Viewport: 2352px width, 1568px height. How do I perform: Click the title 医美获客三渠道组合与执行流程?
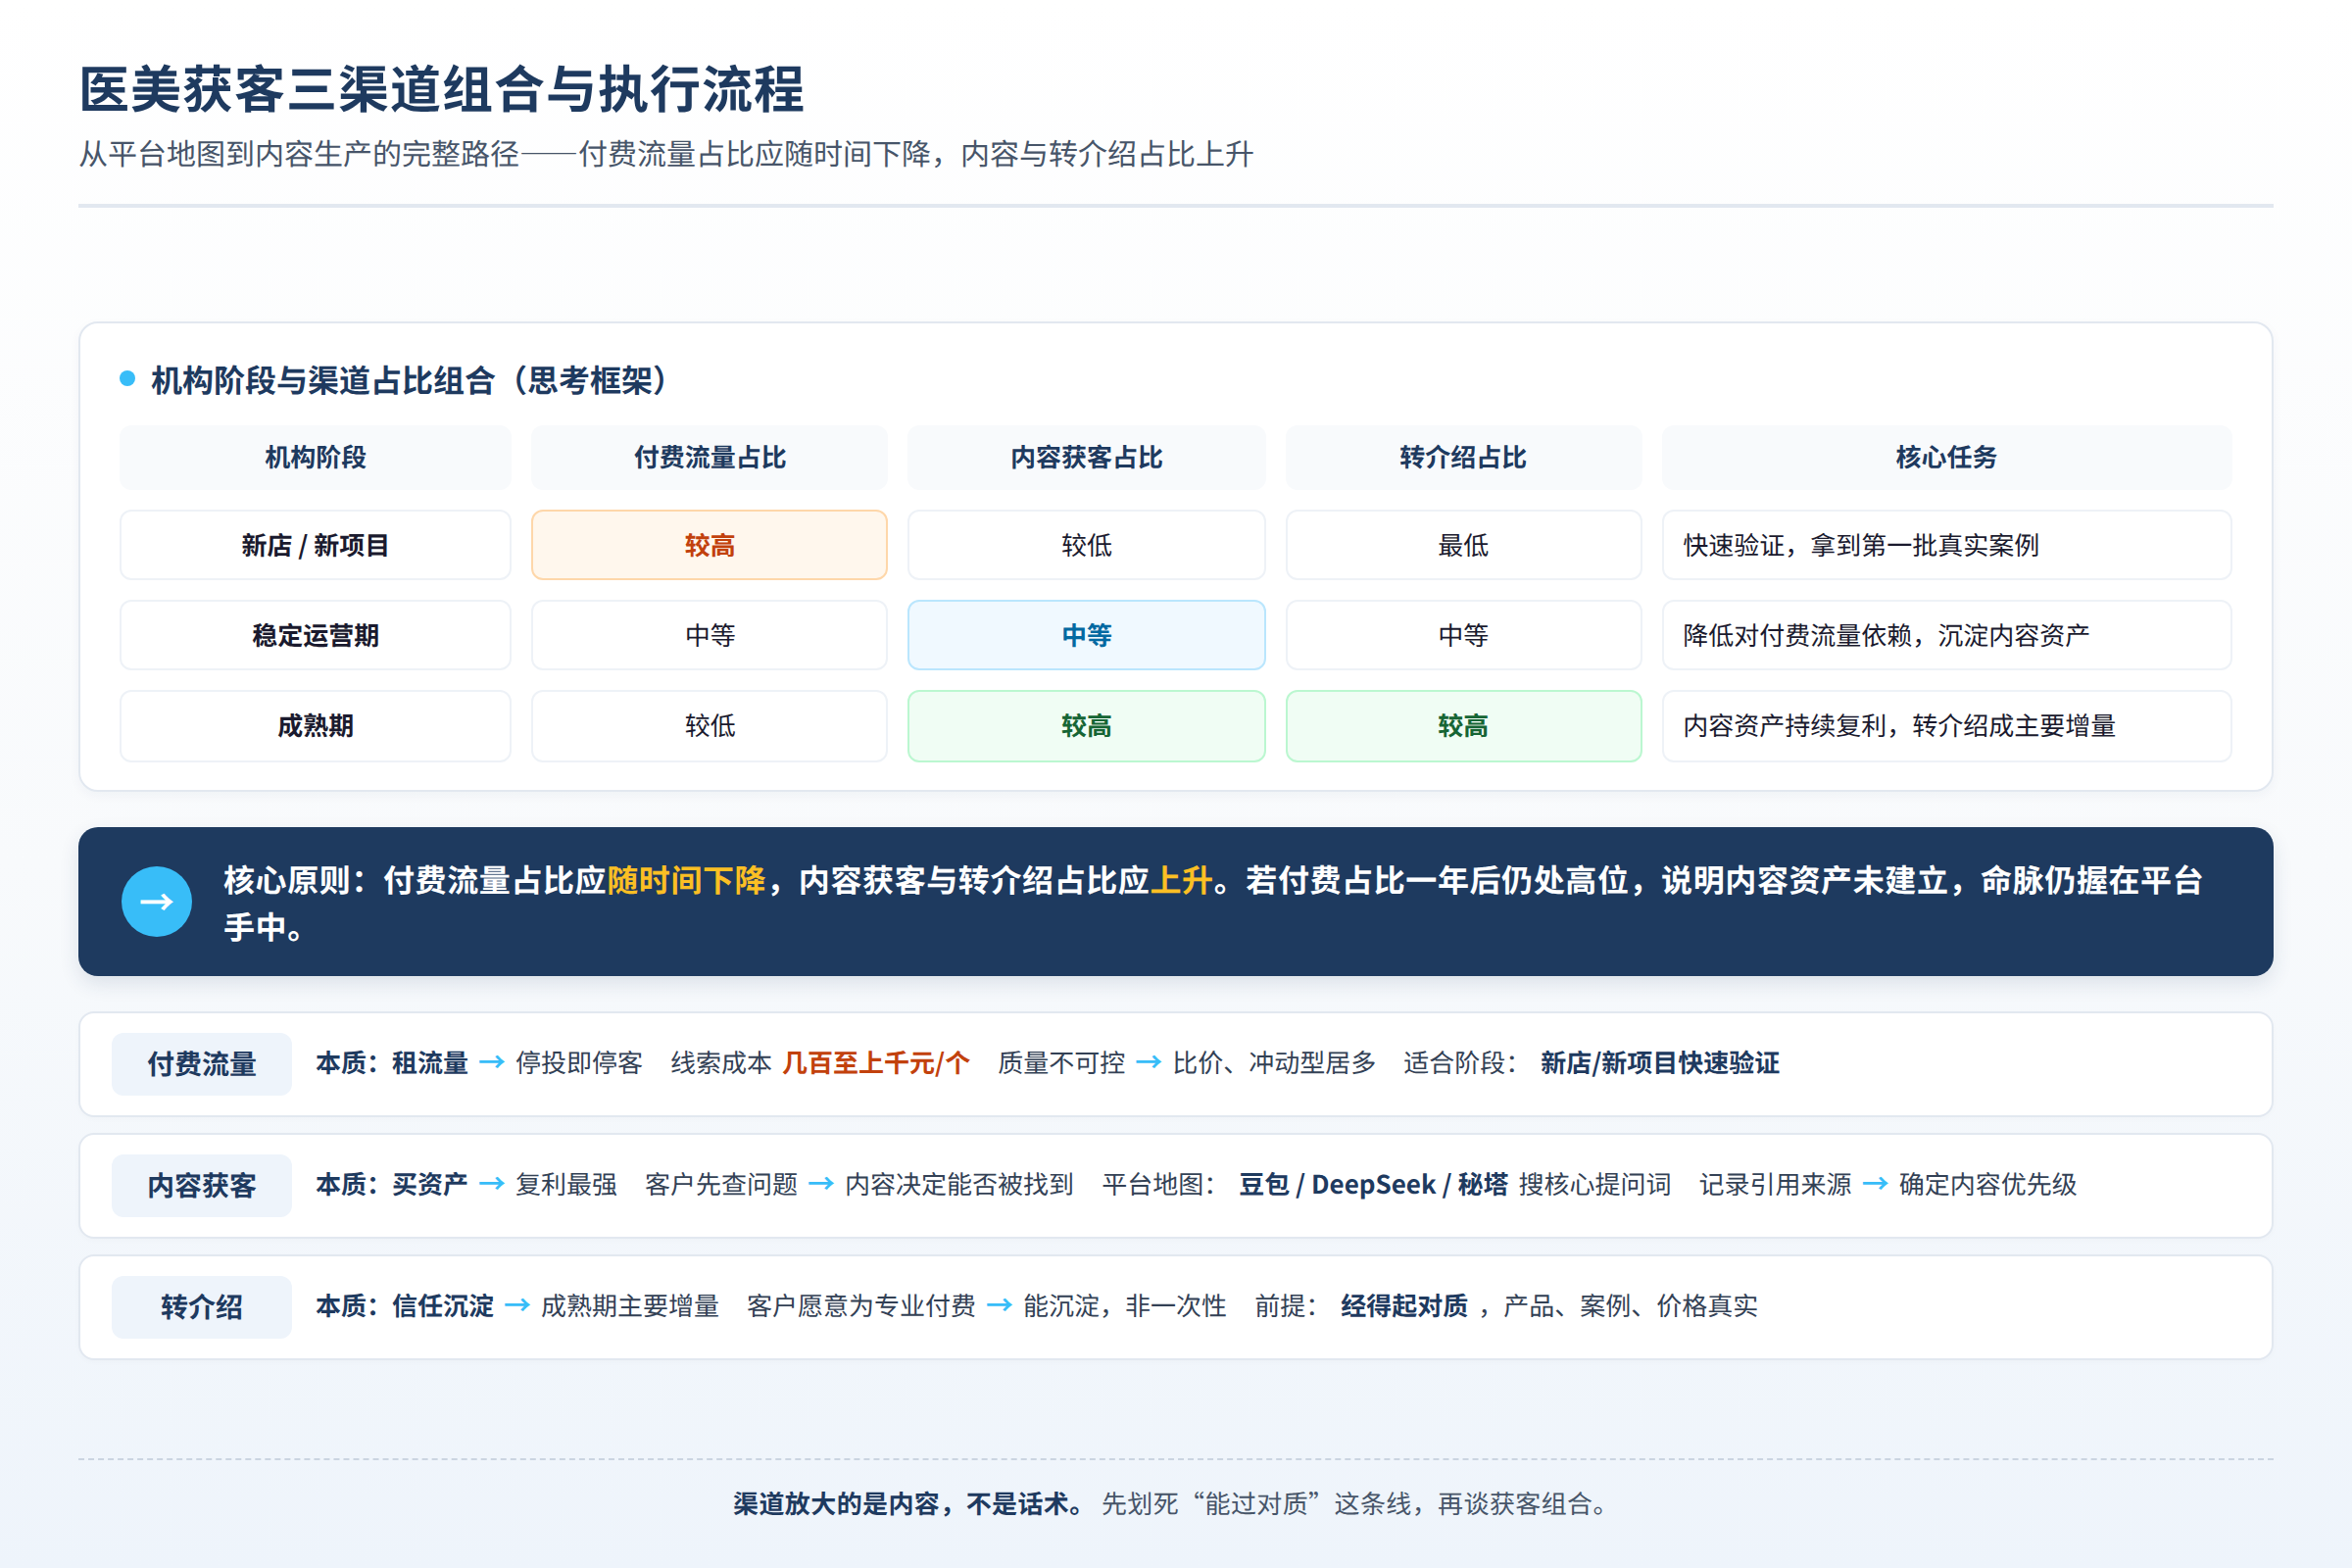point(441,90)
